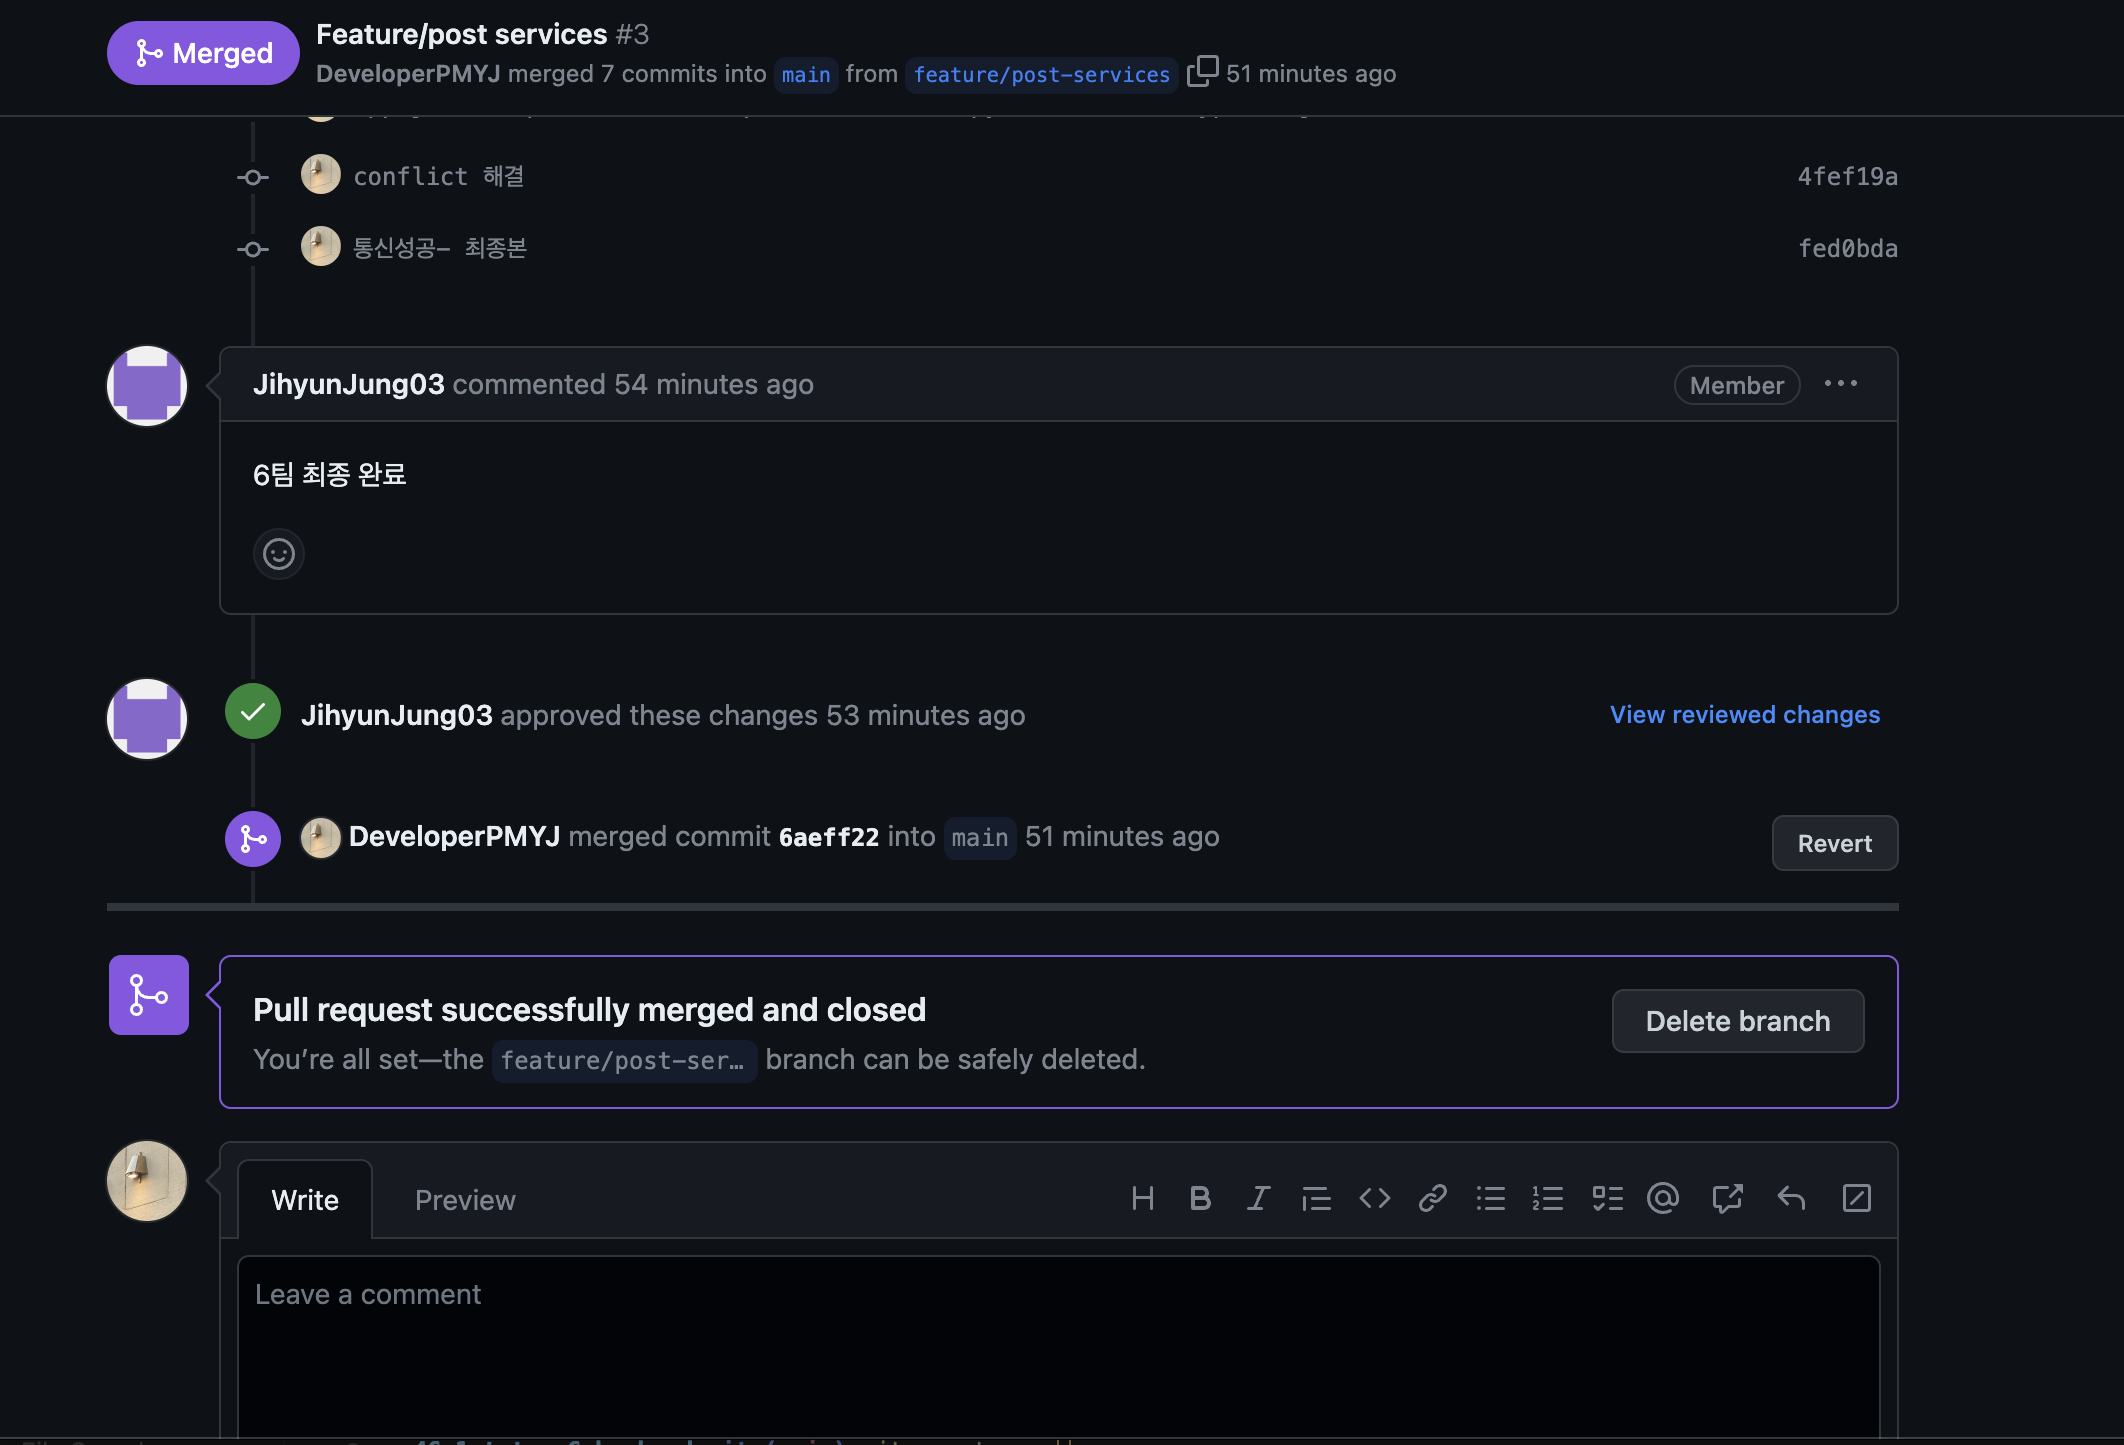This screenshot has width=2124, height=1445.
Task: Open the comment options ellipsis menu
Action: [1840, 384]
